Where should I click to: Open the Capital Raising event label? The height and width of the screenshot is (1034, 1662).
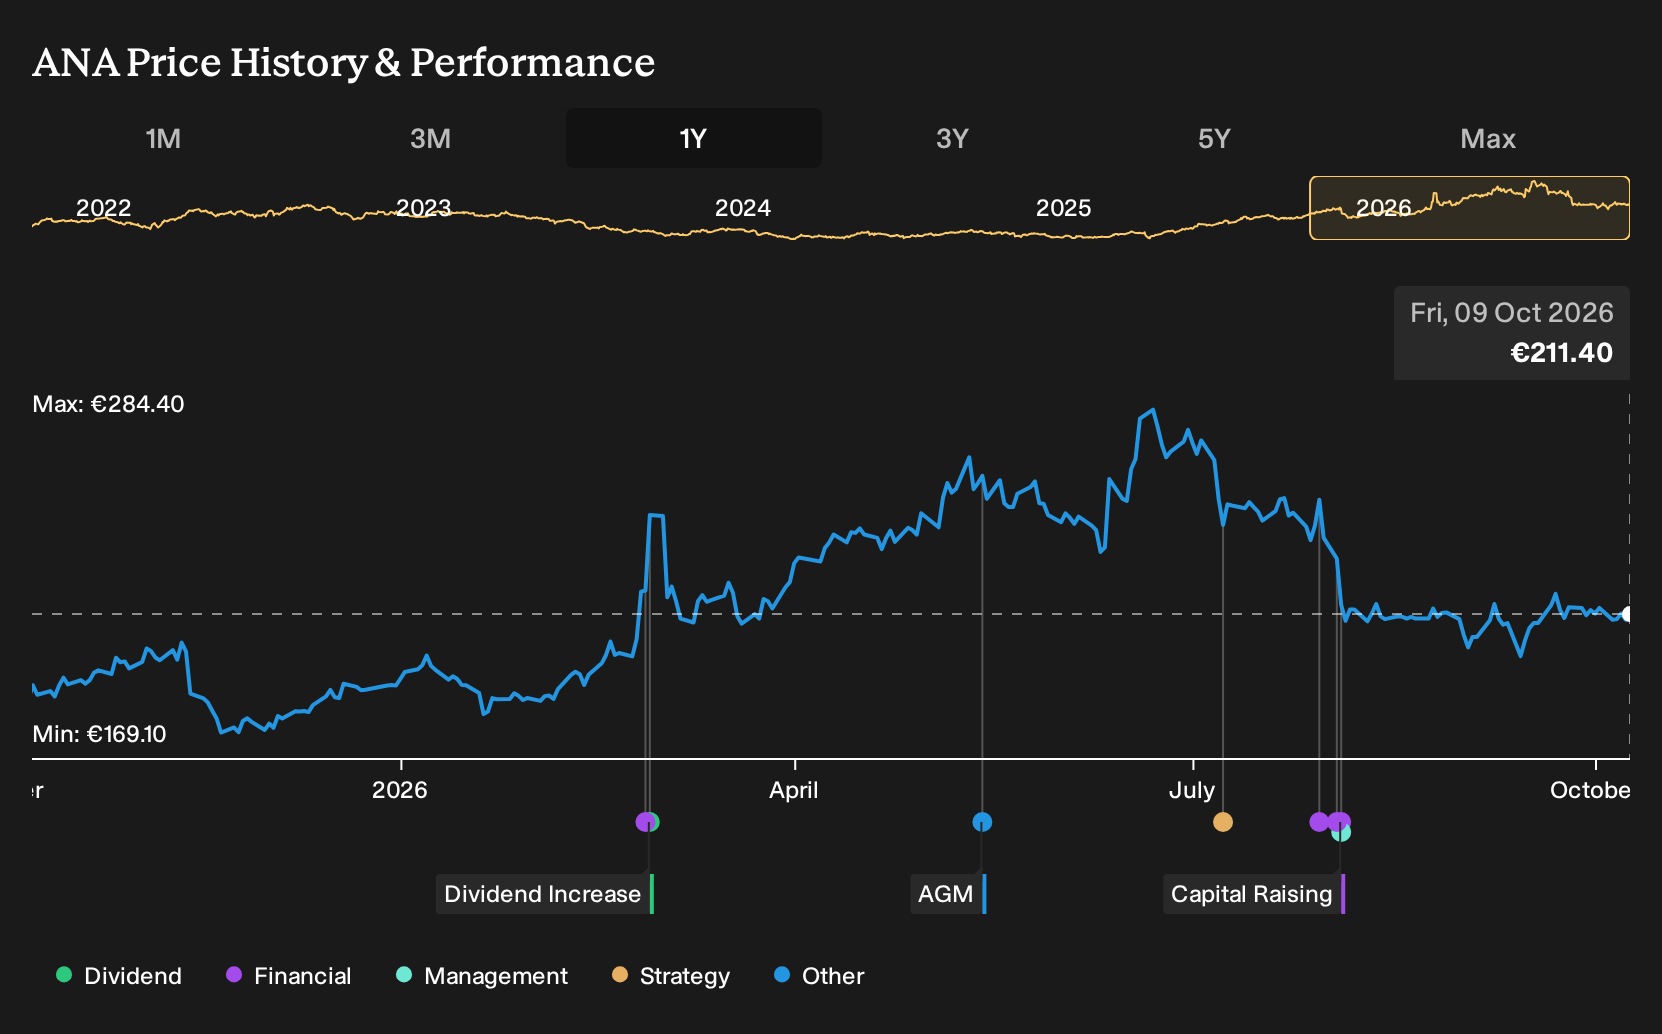pyautogui.click(x=1254, y=894)
